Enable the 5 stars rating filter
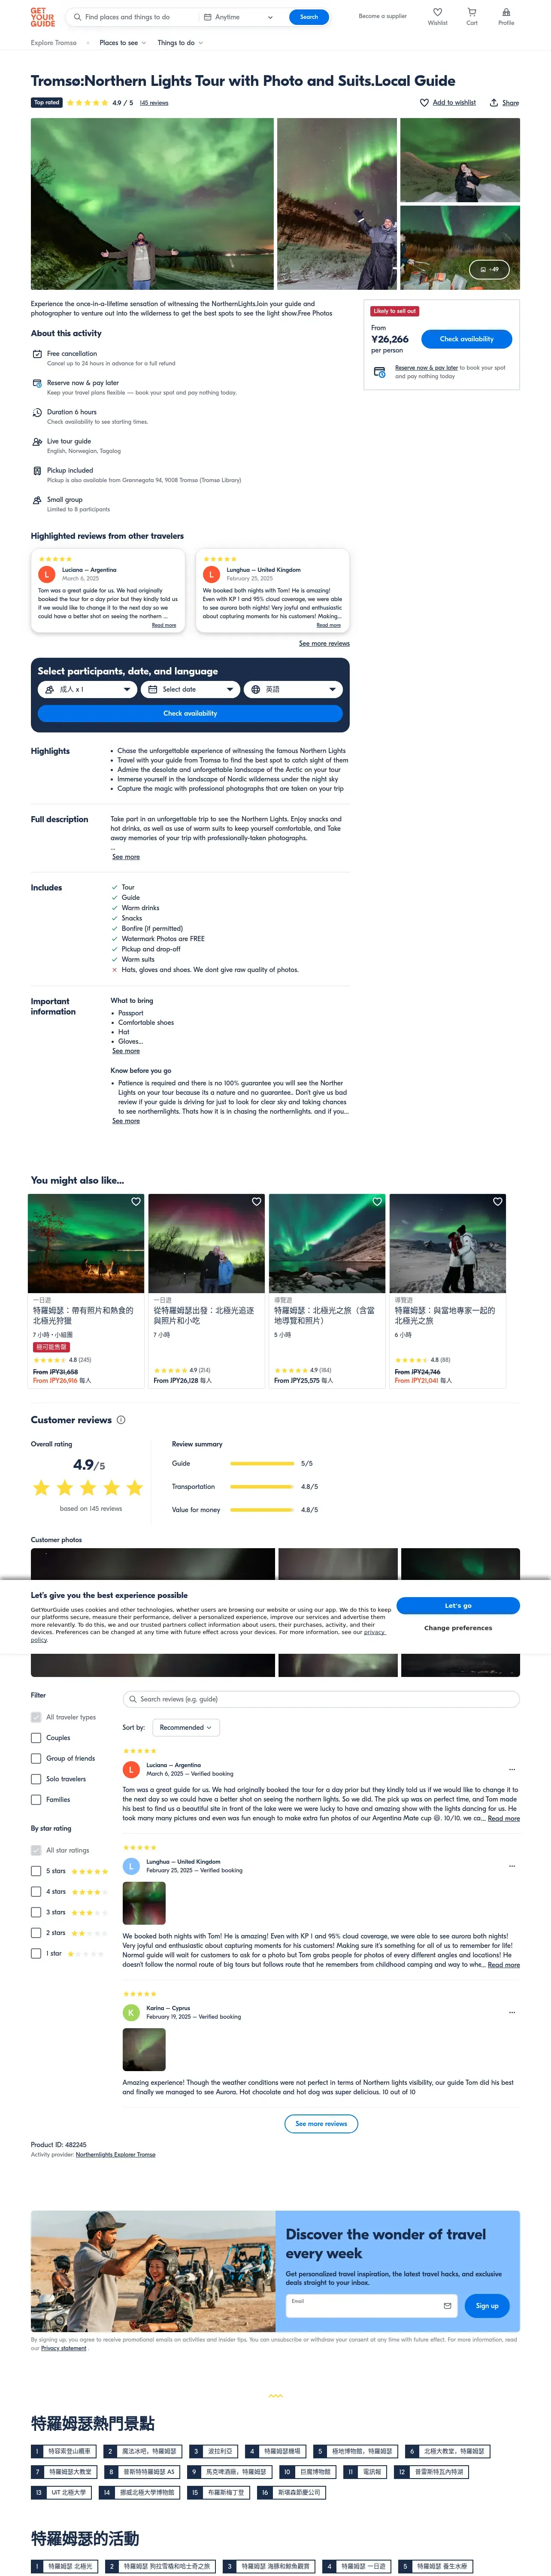The height and width of the screenshot is (2576, 551). (36, 1871)
